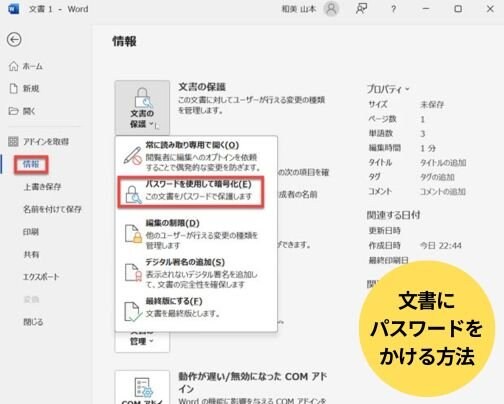Click コメントの追加 field
Image resolution: width=504 pixels, height=404 pixels.
click(443, 192)
